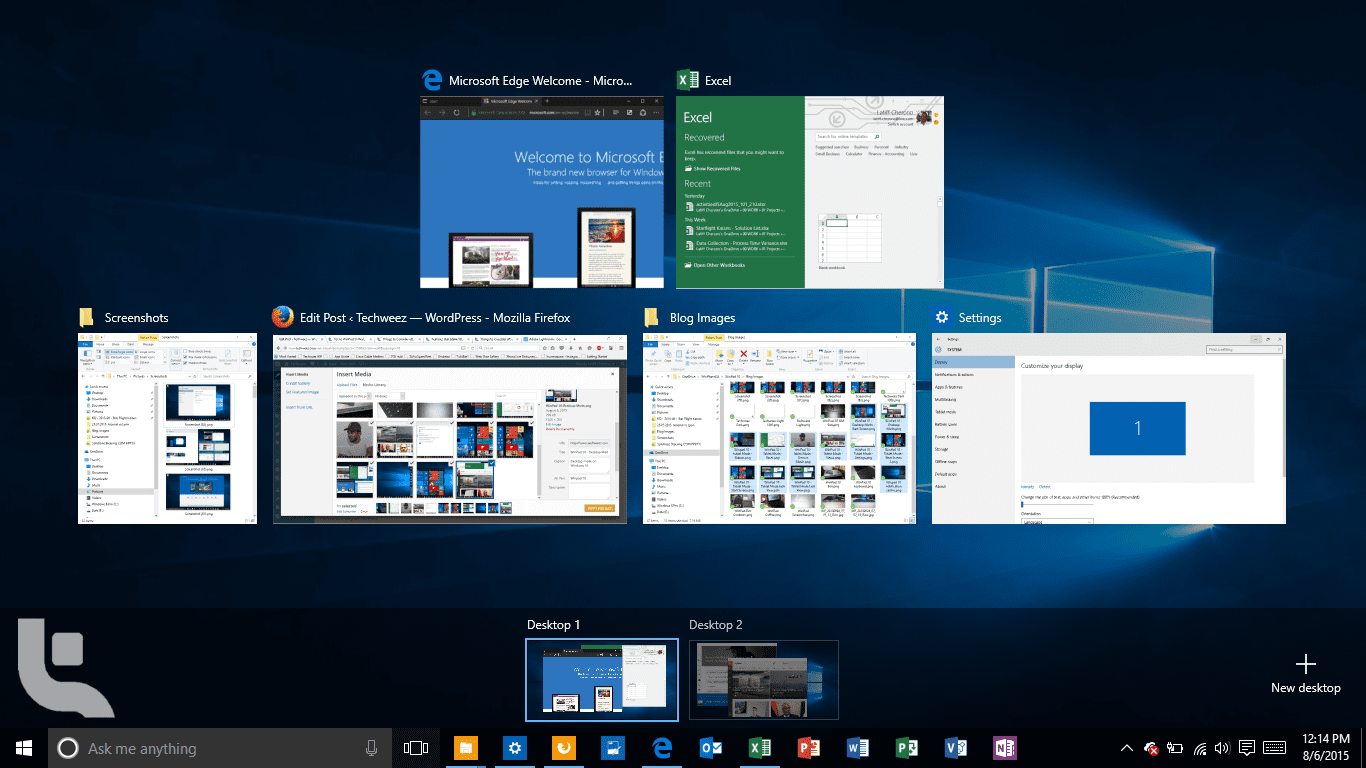Click the Cortana microphone icon
Screen dimensions: 1366x768
372,748
